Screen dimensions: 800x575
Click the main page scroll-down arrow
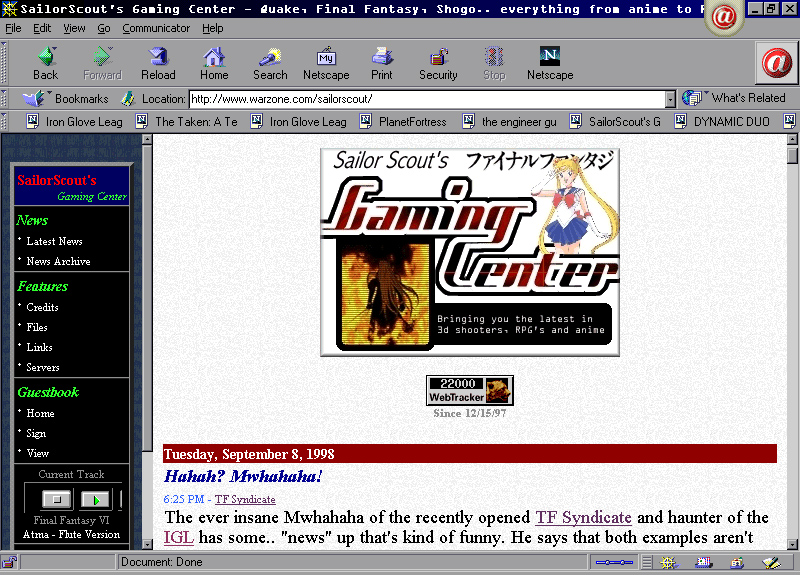click(x=792, y=544)
